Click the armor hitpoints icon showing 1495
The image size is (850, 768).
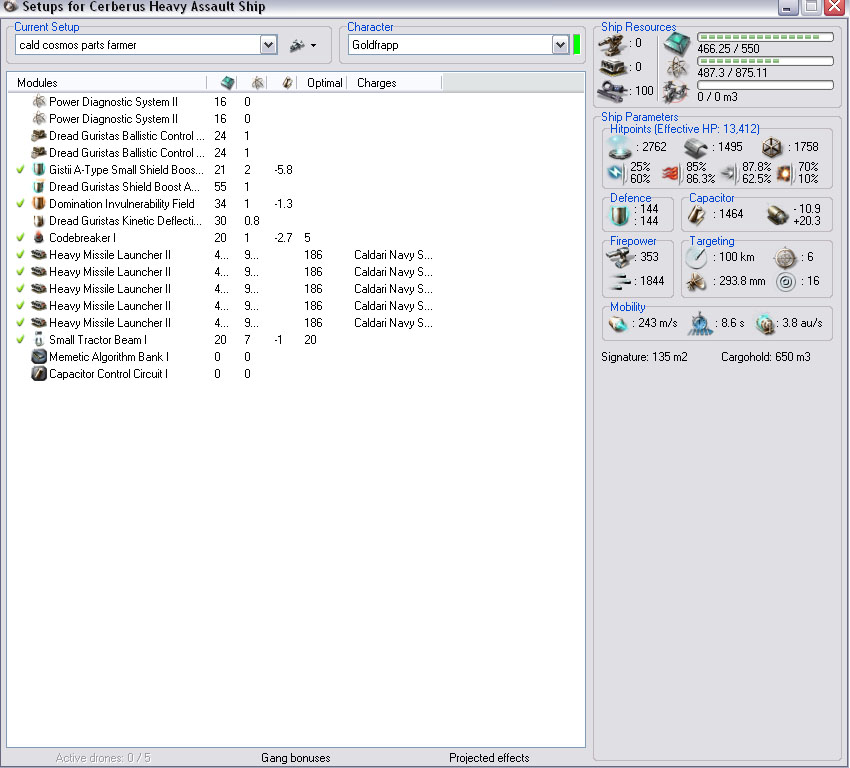click(x=696, y=147)
